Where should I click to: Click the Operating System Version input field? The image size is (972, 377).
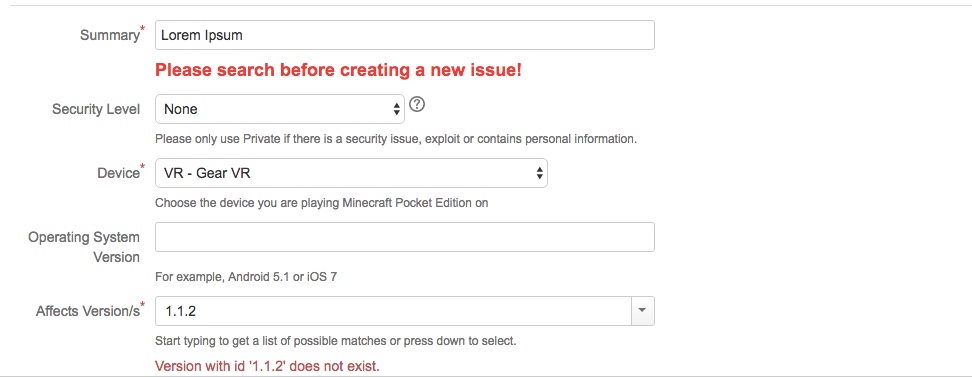point(404,237)
